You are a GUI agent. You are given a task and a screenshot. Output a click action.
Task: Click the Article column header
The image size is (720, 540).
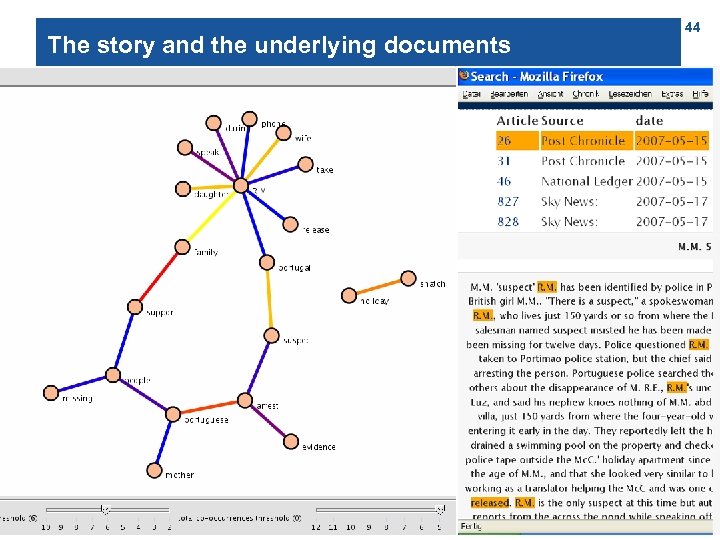click(x=517, y=120)
